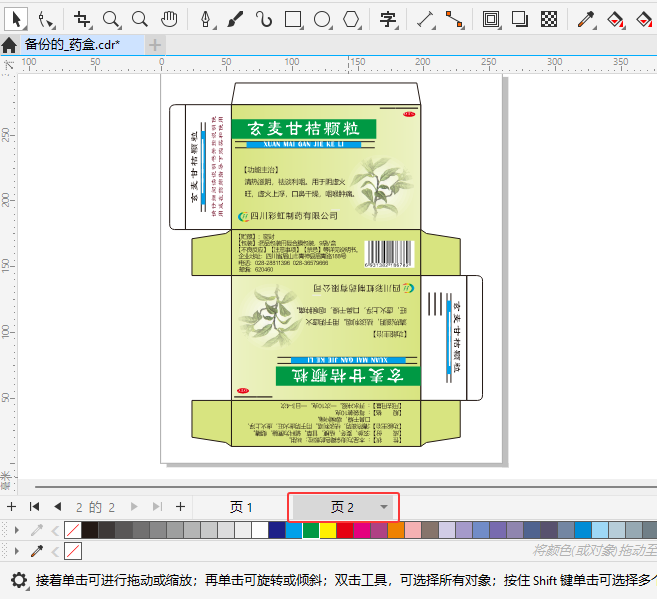Select the Ellipse tool
Image resolution: width=657 pixels, height=599 pixels.
pos(323,19)
